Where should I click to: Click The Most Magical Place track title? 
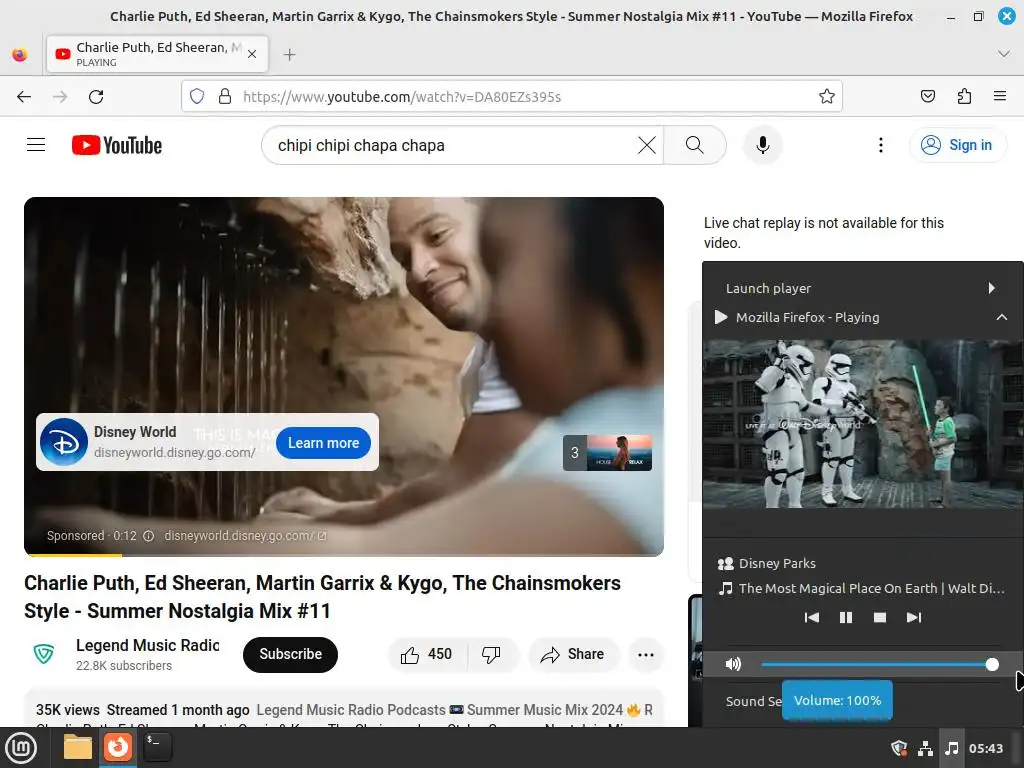871,588
